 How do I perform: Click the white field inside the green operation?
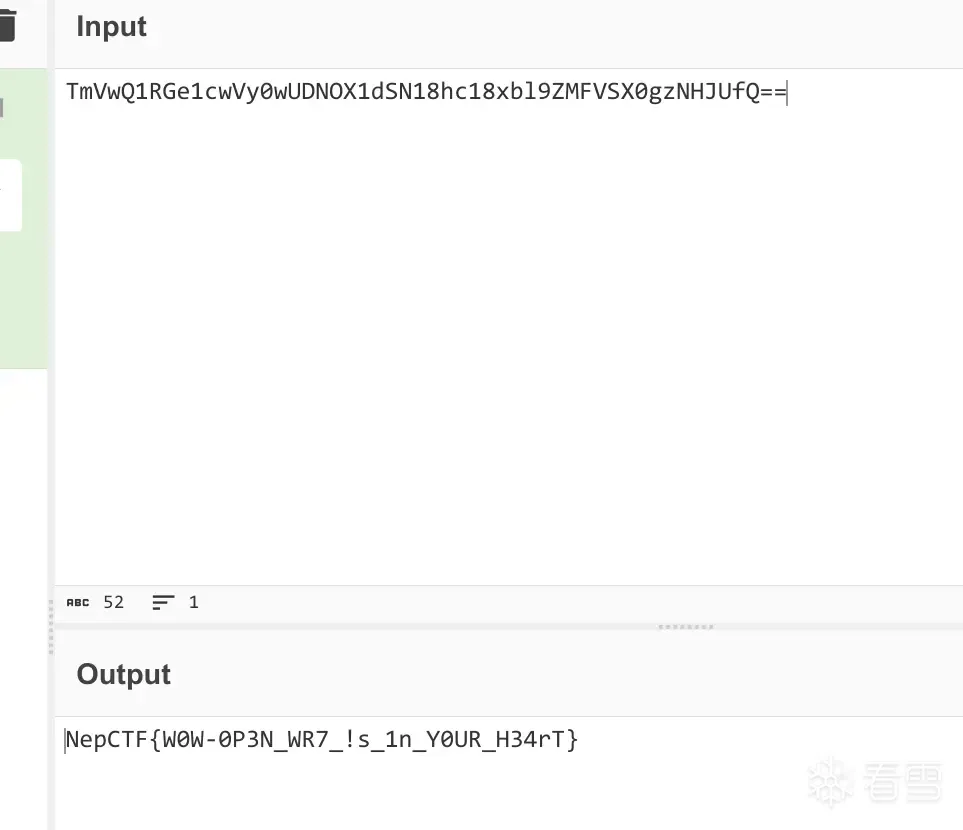(x=10, y=195)
